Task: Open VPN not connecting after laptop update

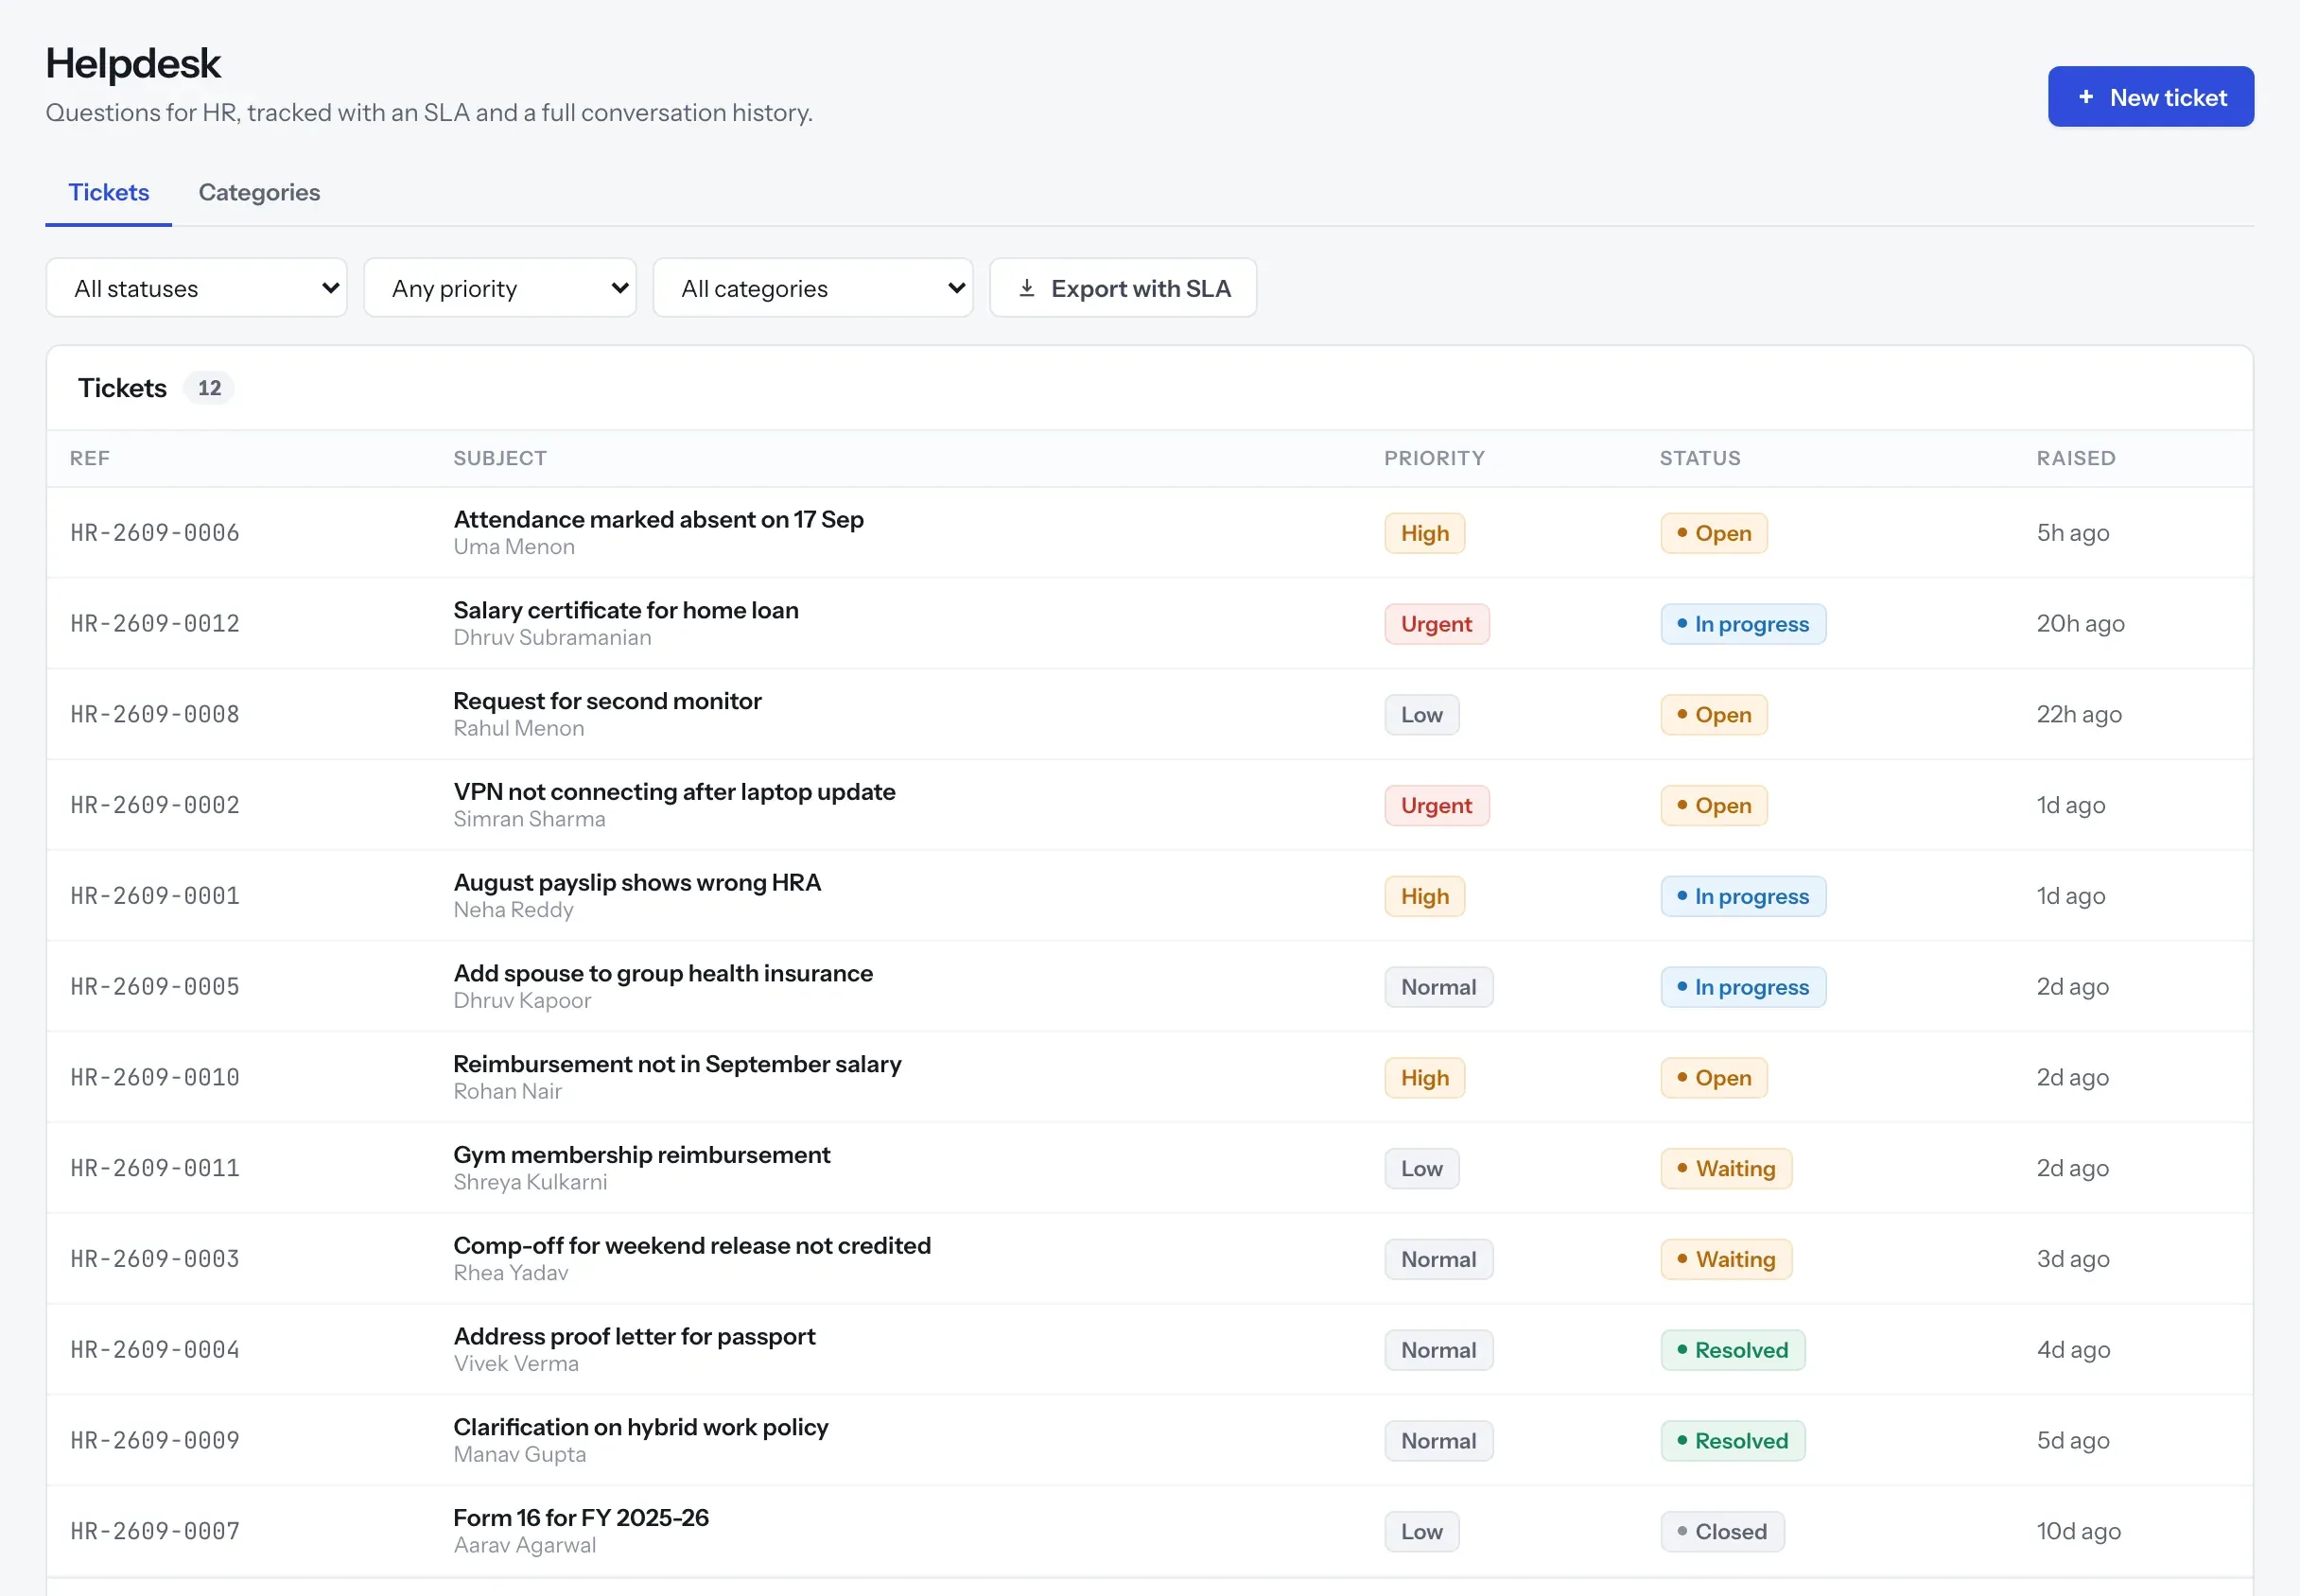Action: [x=674, y=792]
